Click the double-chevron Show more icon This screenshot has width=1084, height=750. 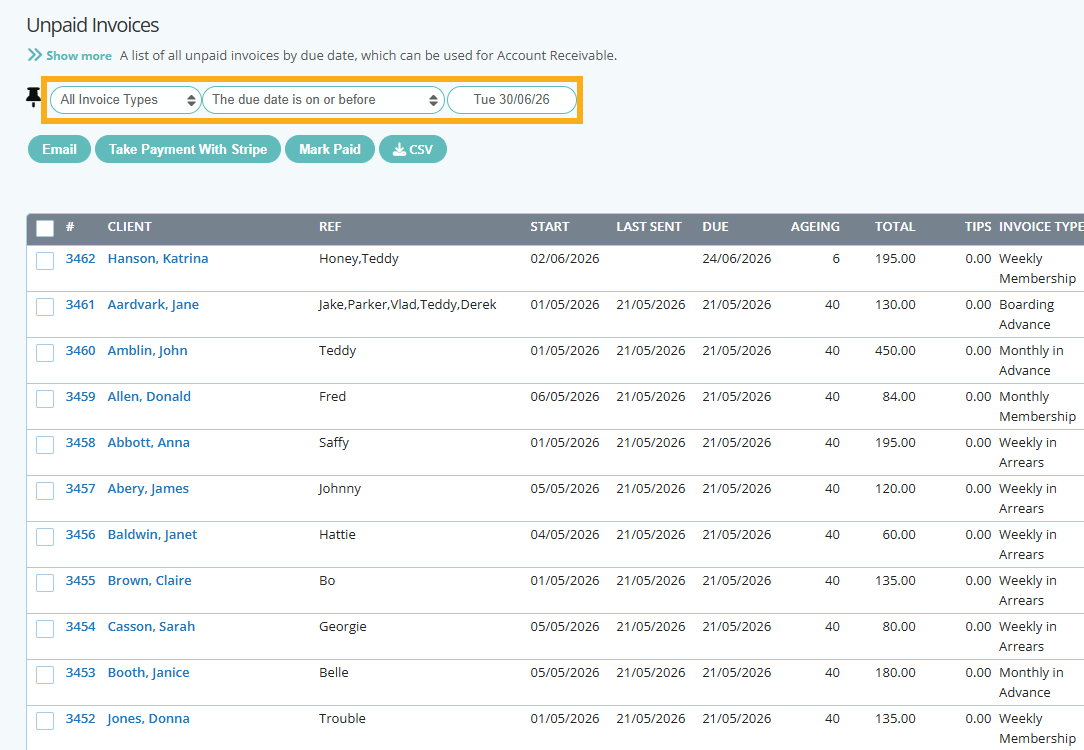[35, 55]
